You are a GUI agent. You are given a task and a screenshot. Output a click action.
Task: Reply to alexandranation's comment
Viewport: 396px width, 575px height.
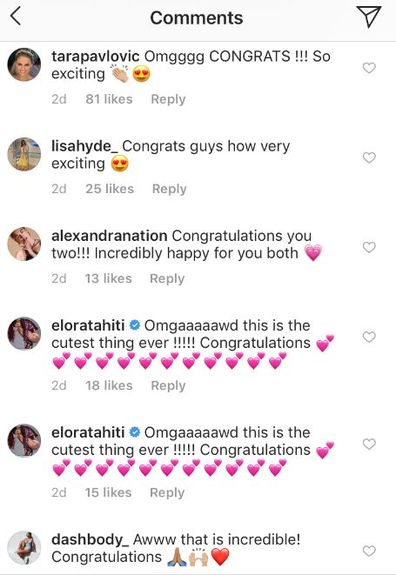tap(167, 279)
